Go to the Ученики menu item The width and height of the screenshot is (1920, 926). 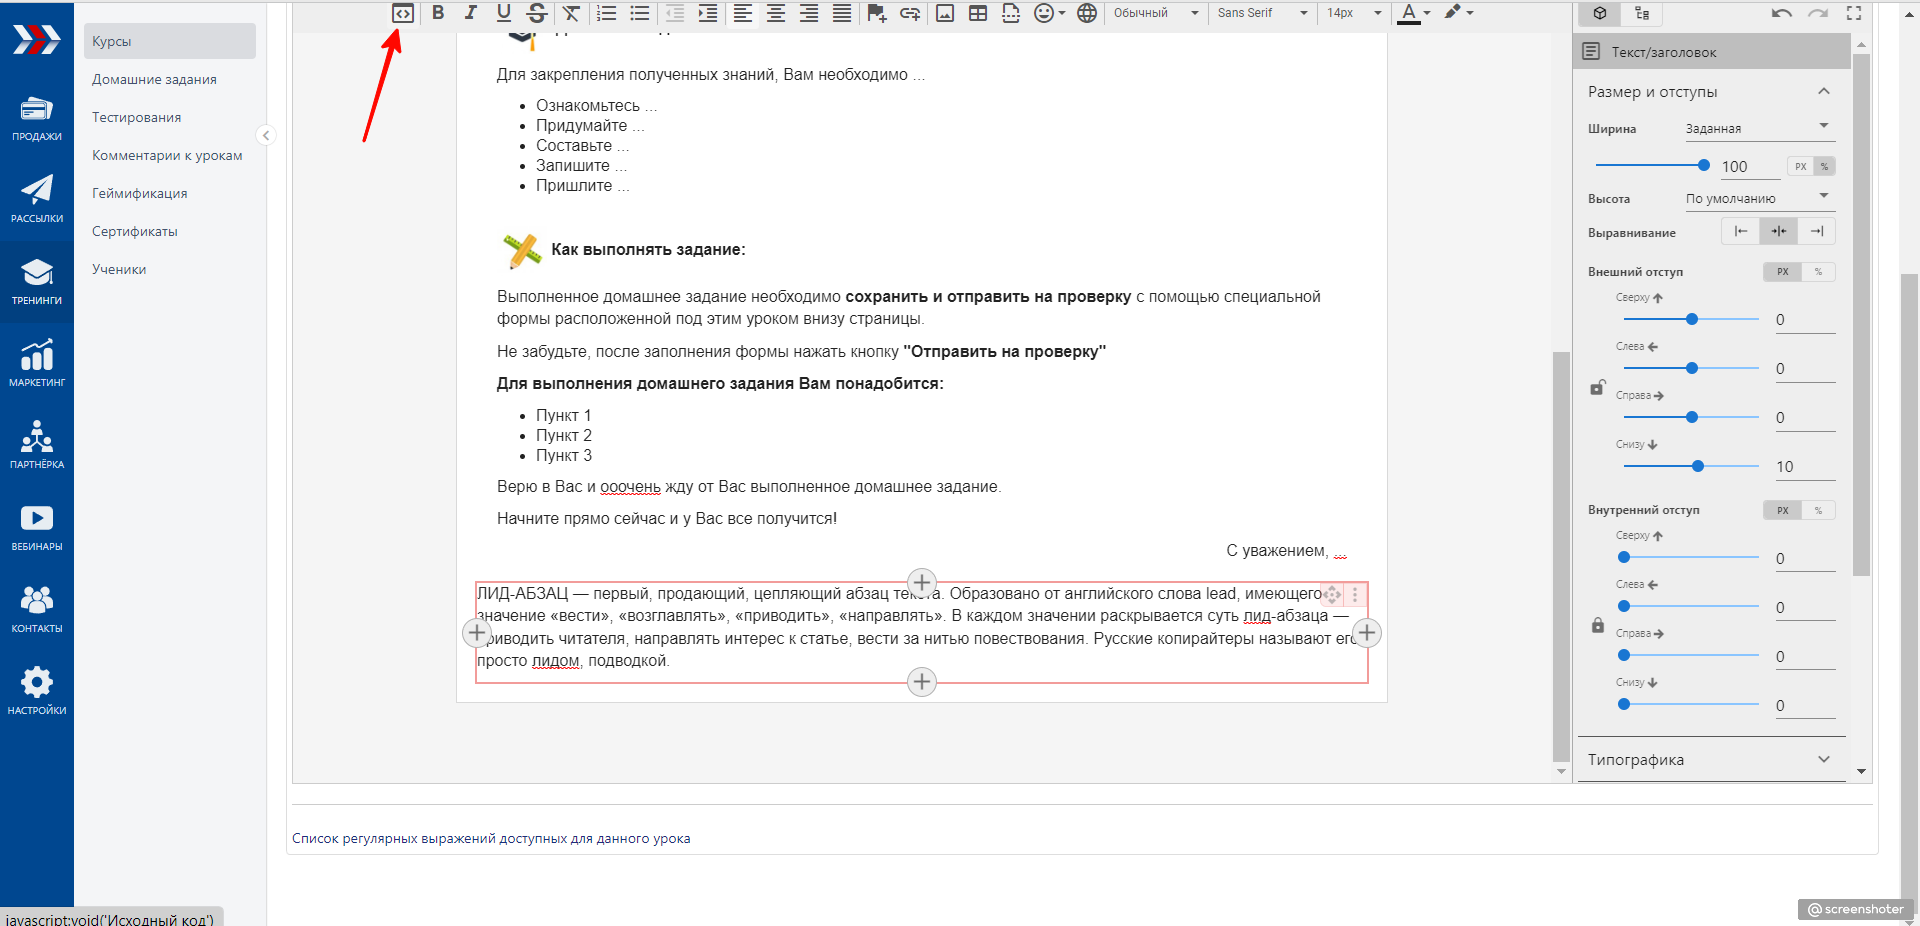pyautogui.click(x=119, y=269)
